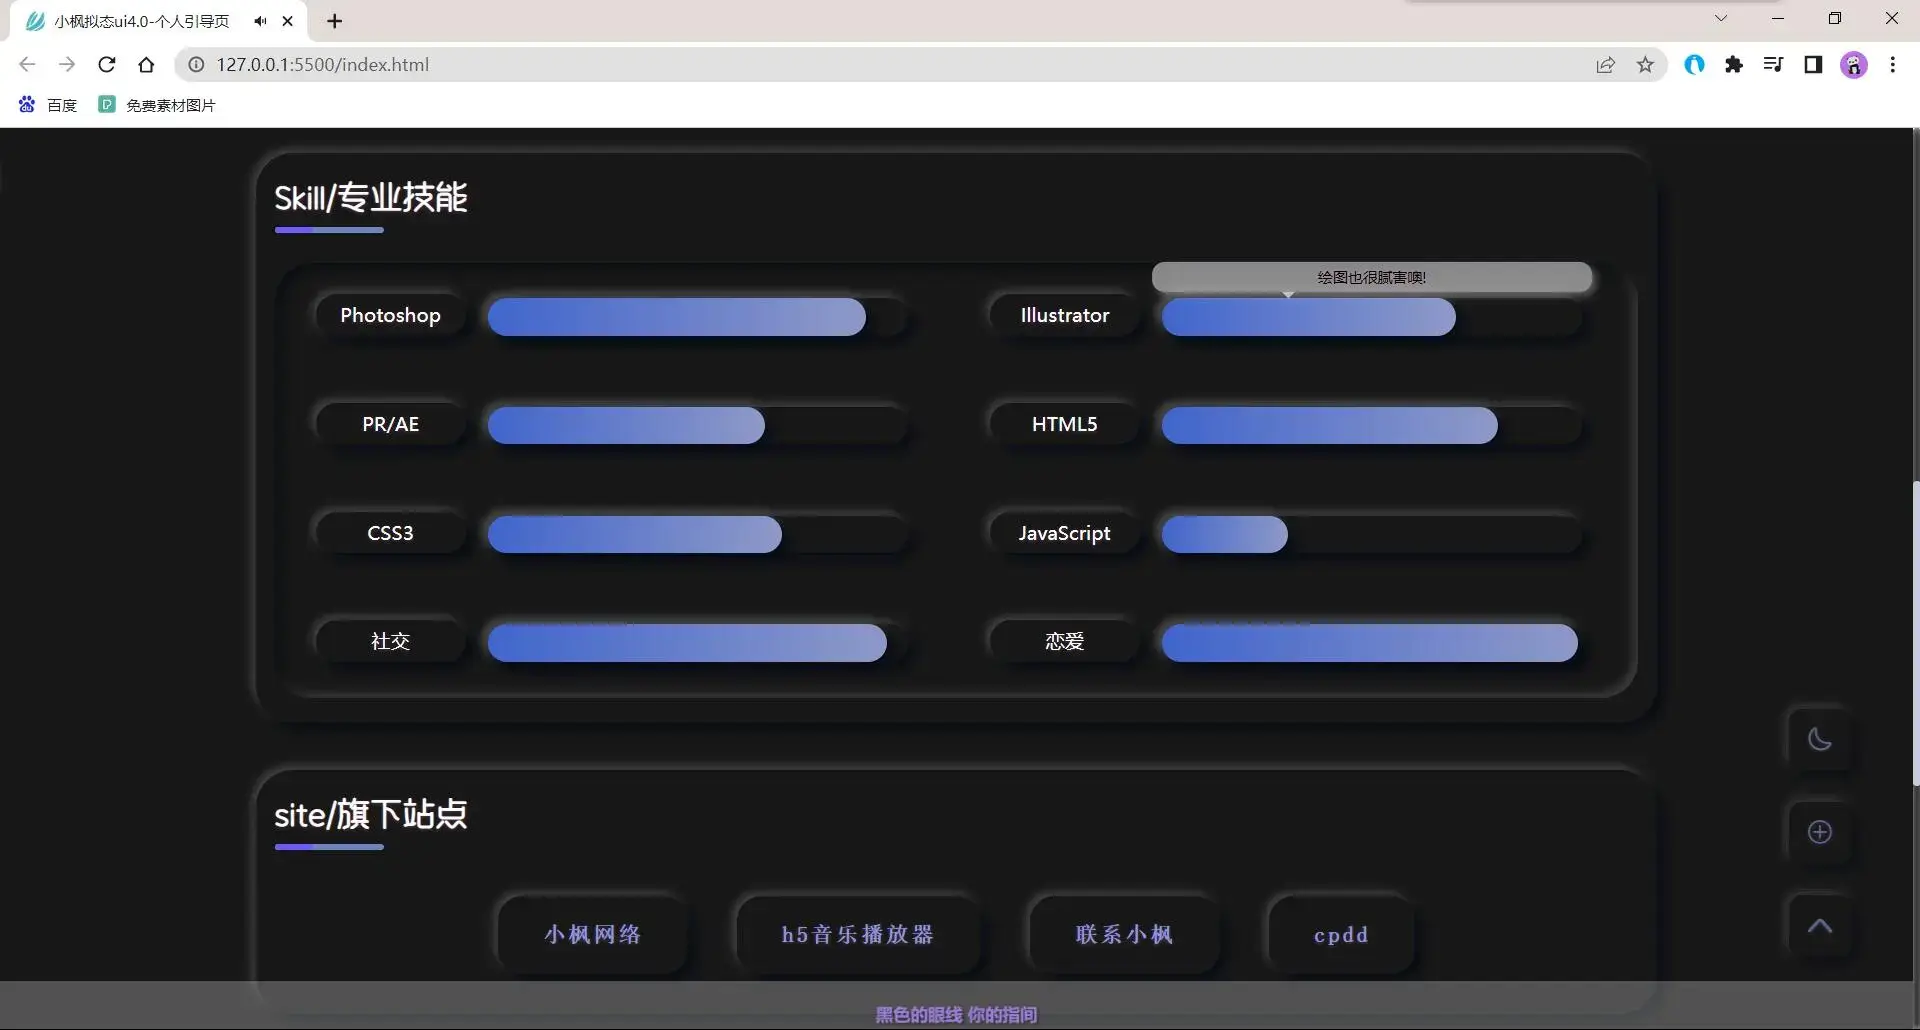Click the scroll-to-top chevron button
1920x1030 pixels.
pyautogui.click(x=1819, y=925)
